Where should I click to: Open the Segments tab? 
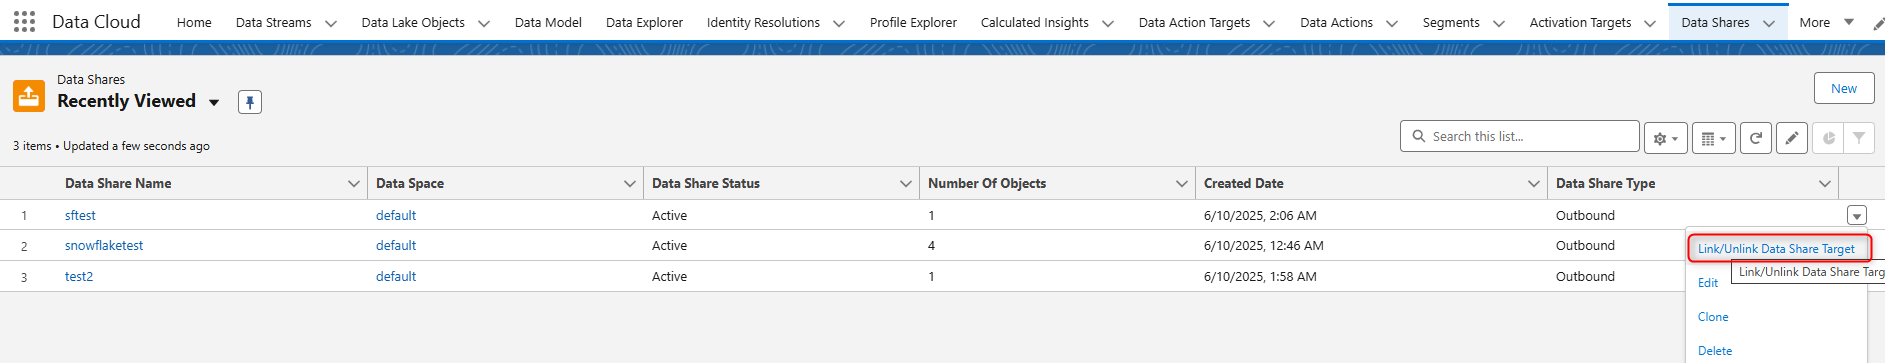1451,22
